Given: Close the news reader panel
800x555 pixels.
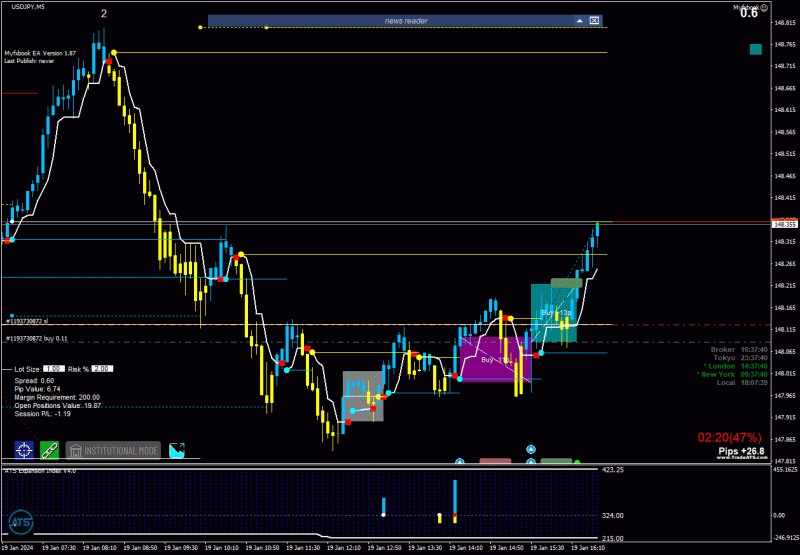Looking at the screenshot, I should click(594, 21).
